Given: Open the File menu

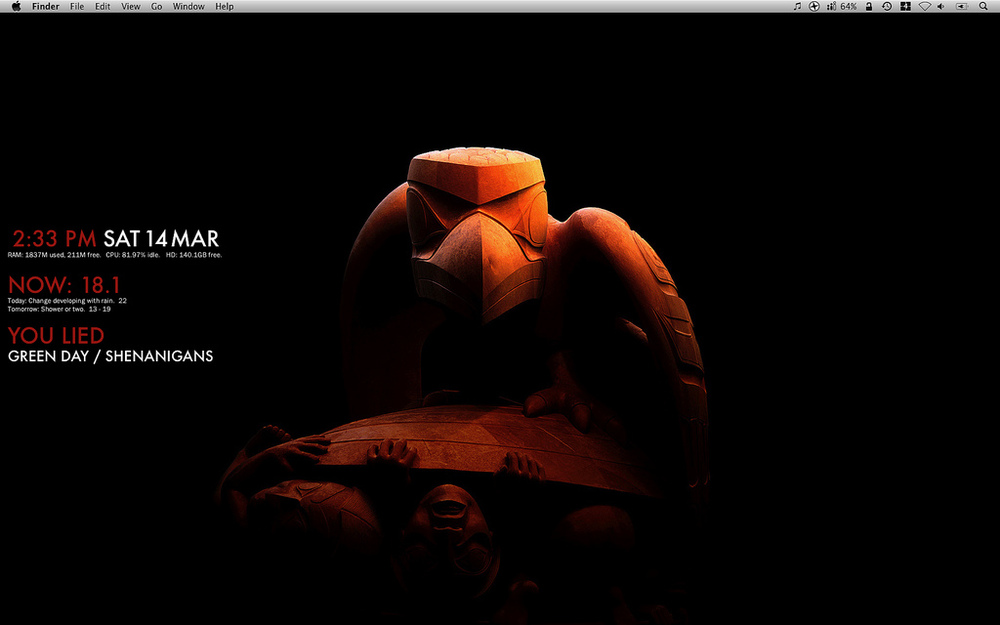Looking at the screenshot, I should pos(77,6).
